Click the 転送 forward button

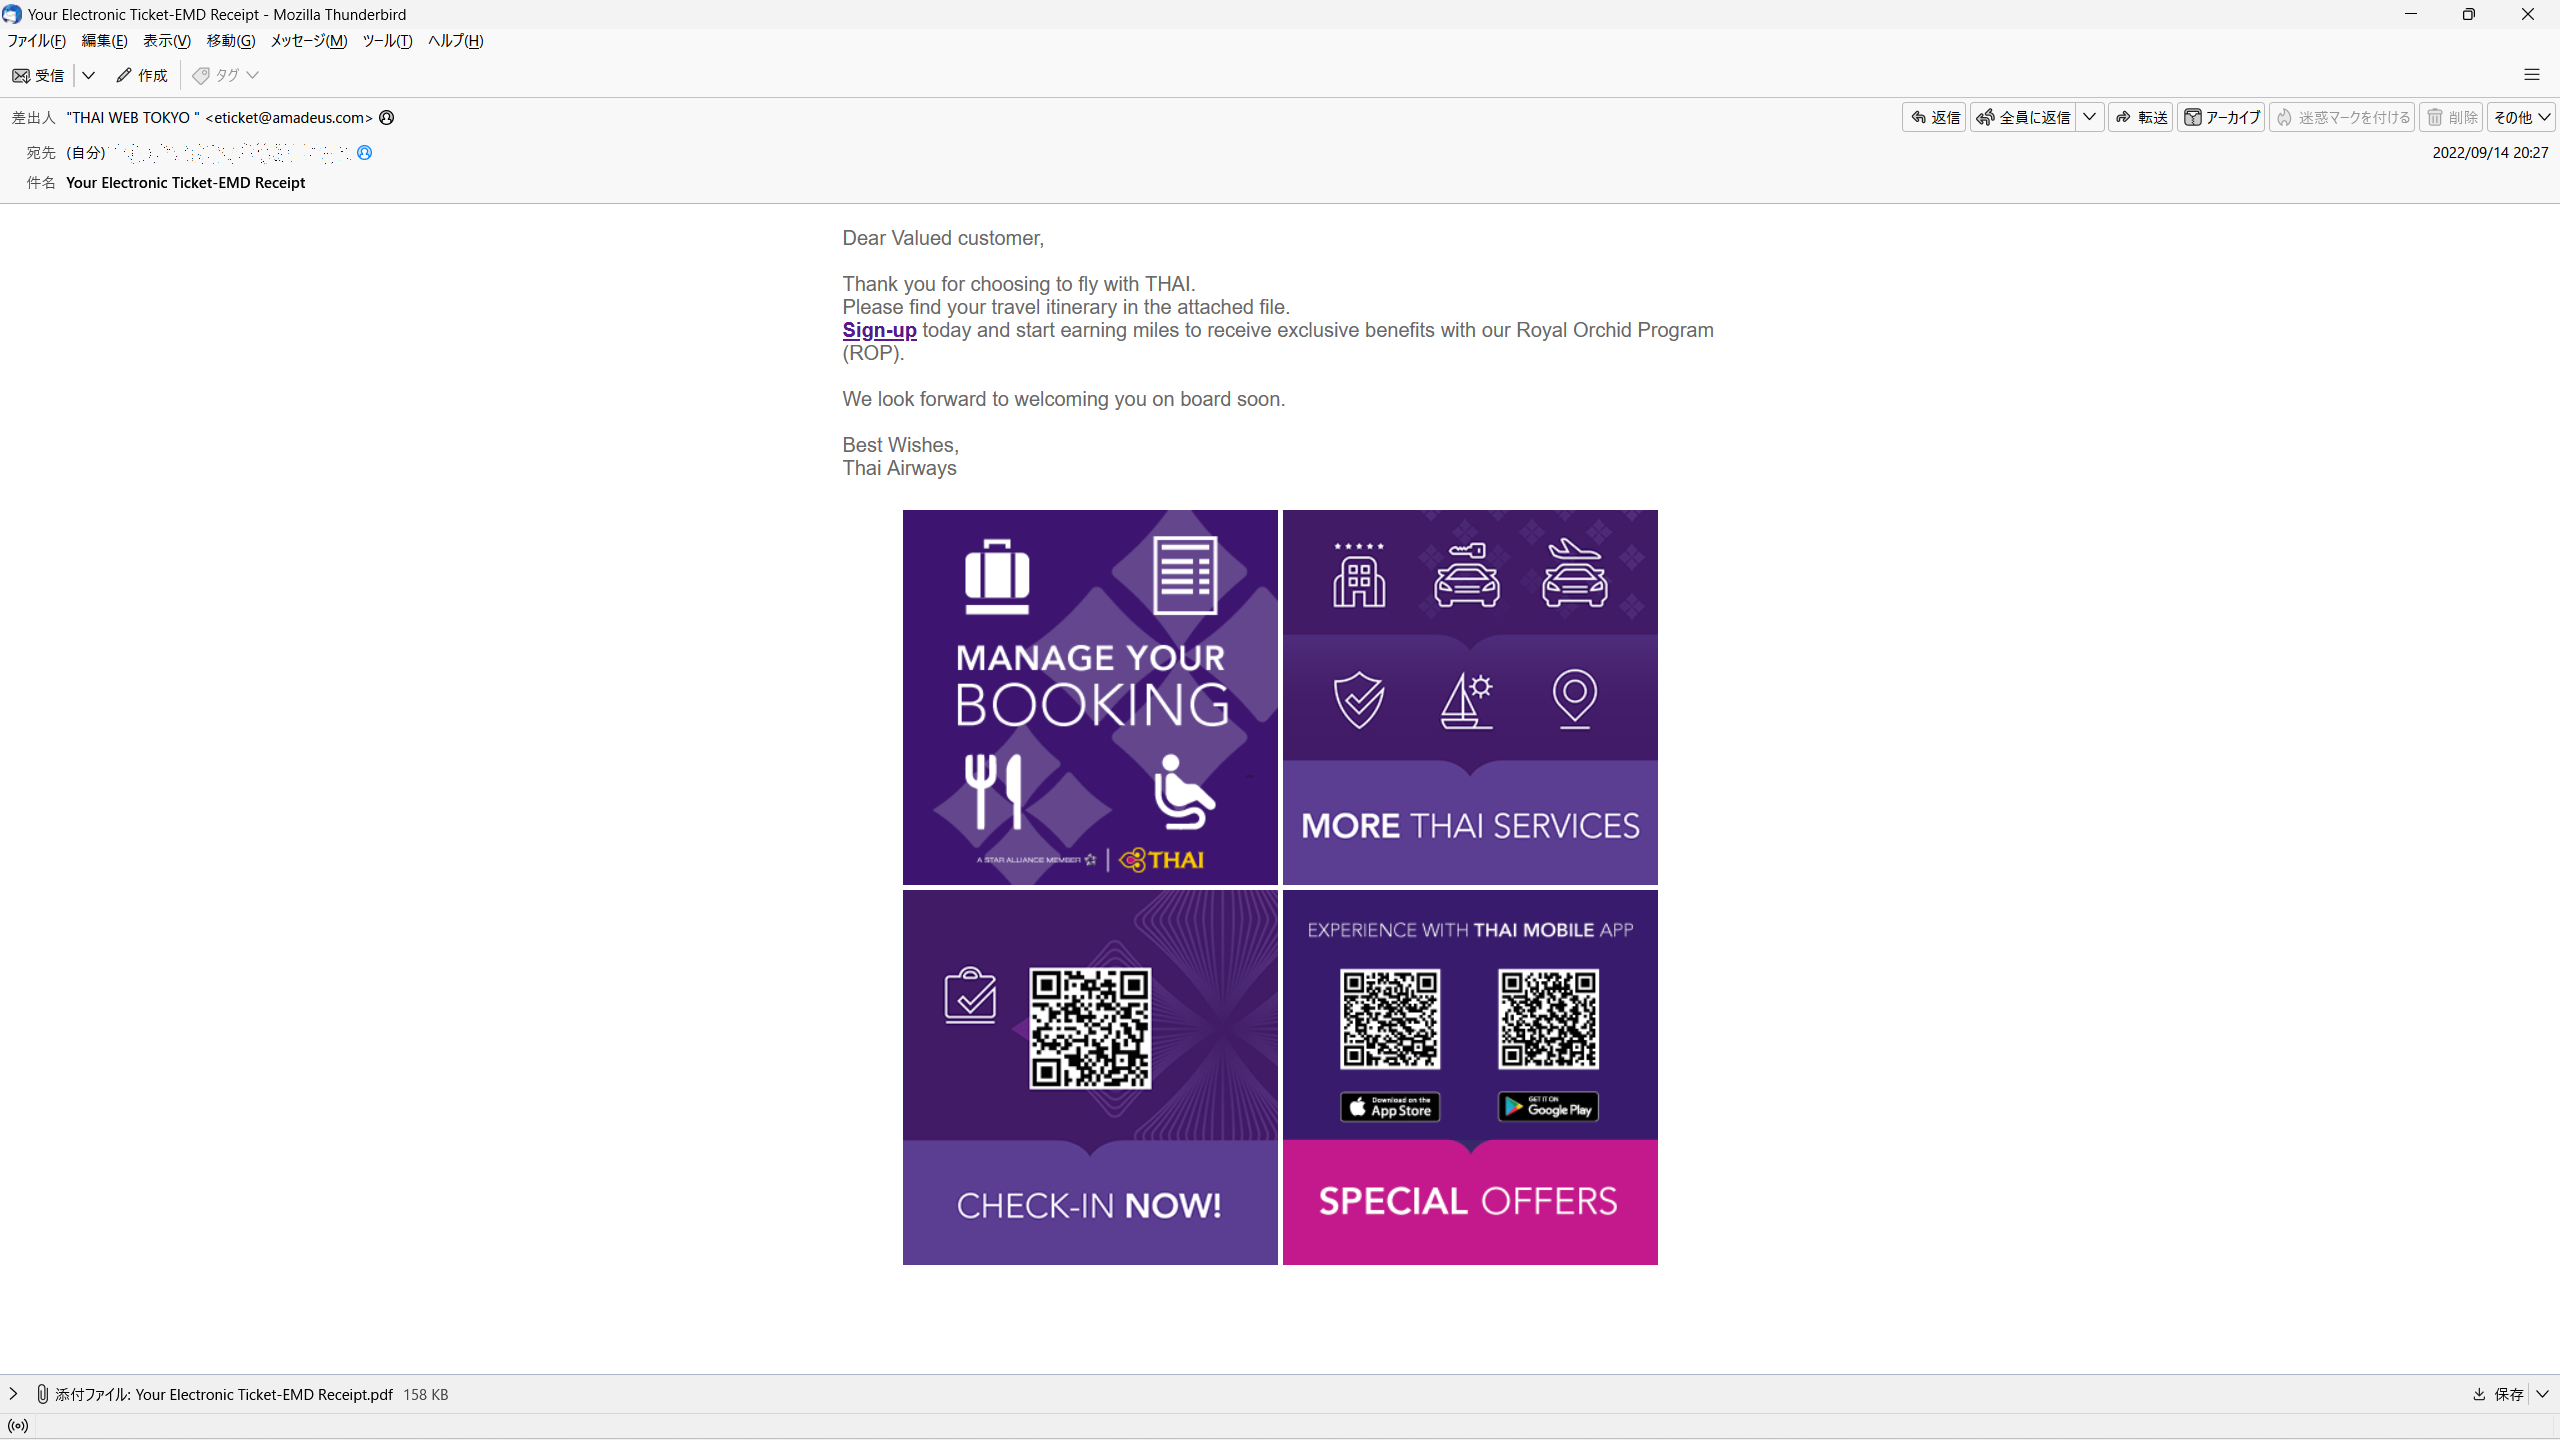(x=2141, y=118)
